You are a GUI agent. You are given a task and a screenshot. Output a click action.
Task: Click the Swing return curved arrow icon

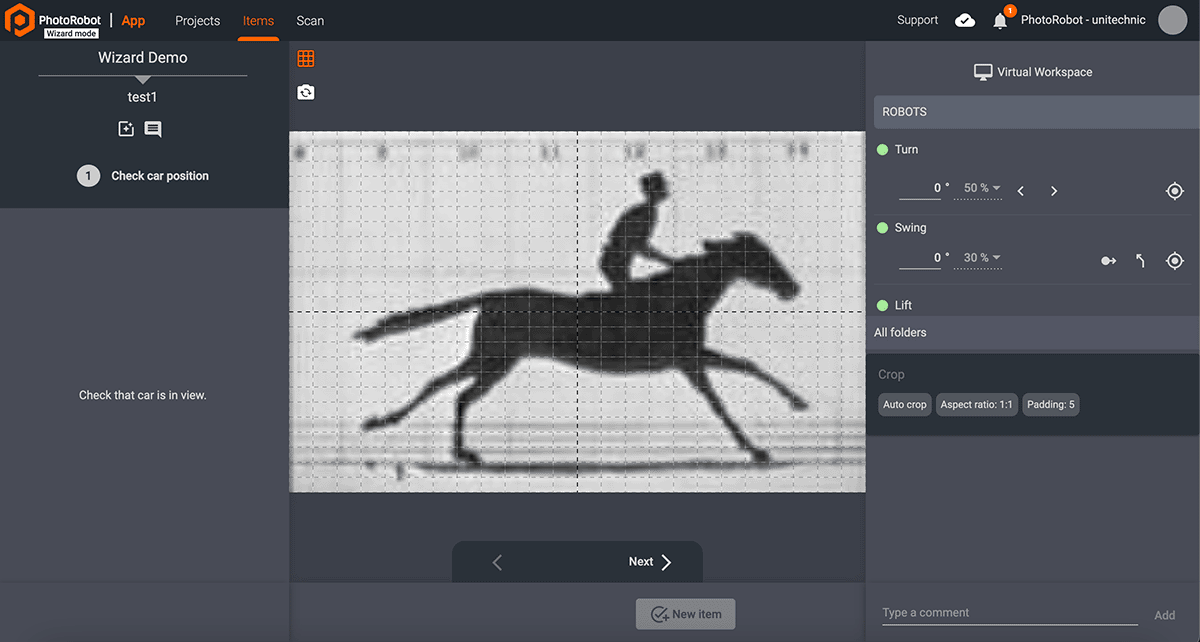point(1140,261)
